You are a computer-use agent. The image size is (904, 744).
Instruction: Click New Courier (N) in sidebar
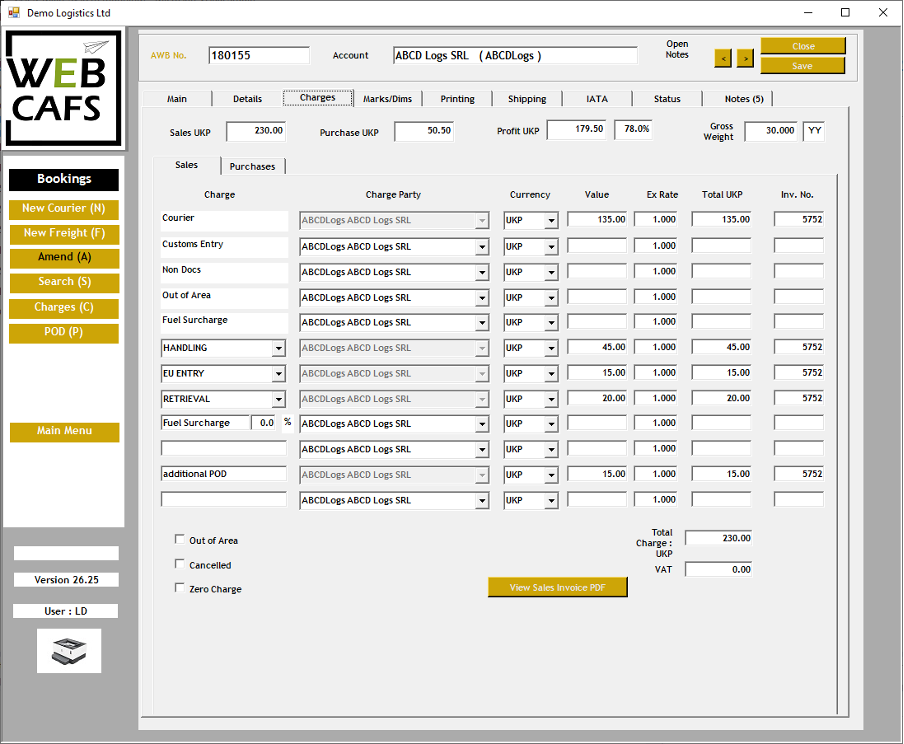(64, 209)
